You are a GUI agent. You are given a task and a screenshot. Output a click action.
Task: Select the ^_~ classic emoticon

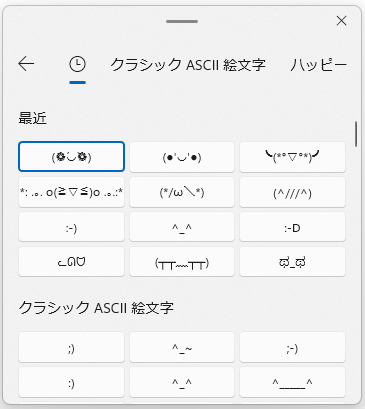pos(182,347)
